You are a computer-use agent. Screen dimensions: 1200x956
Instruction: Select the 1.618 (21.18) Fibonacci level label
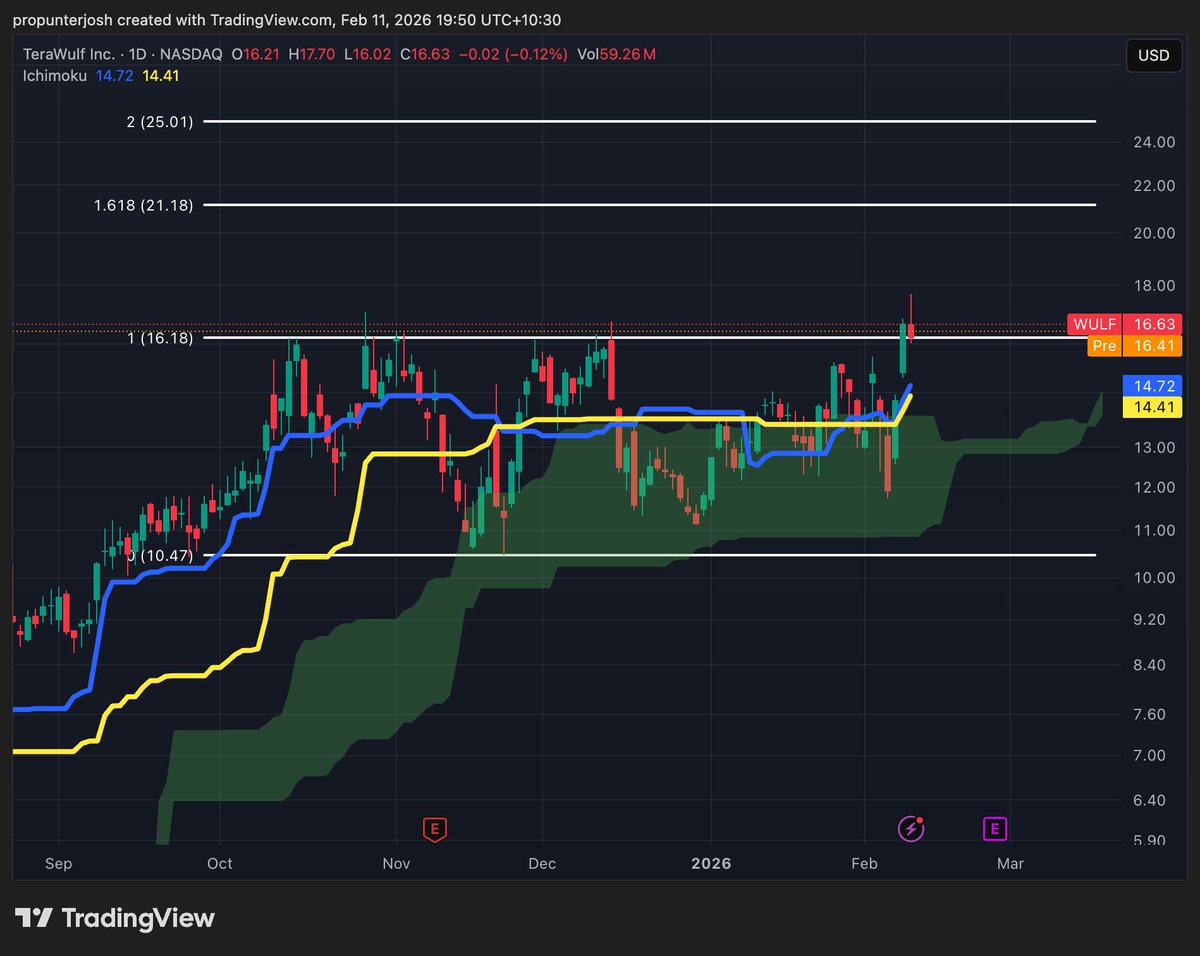[x=144, y=205]
